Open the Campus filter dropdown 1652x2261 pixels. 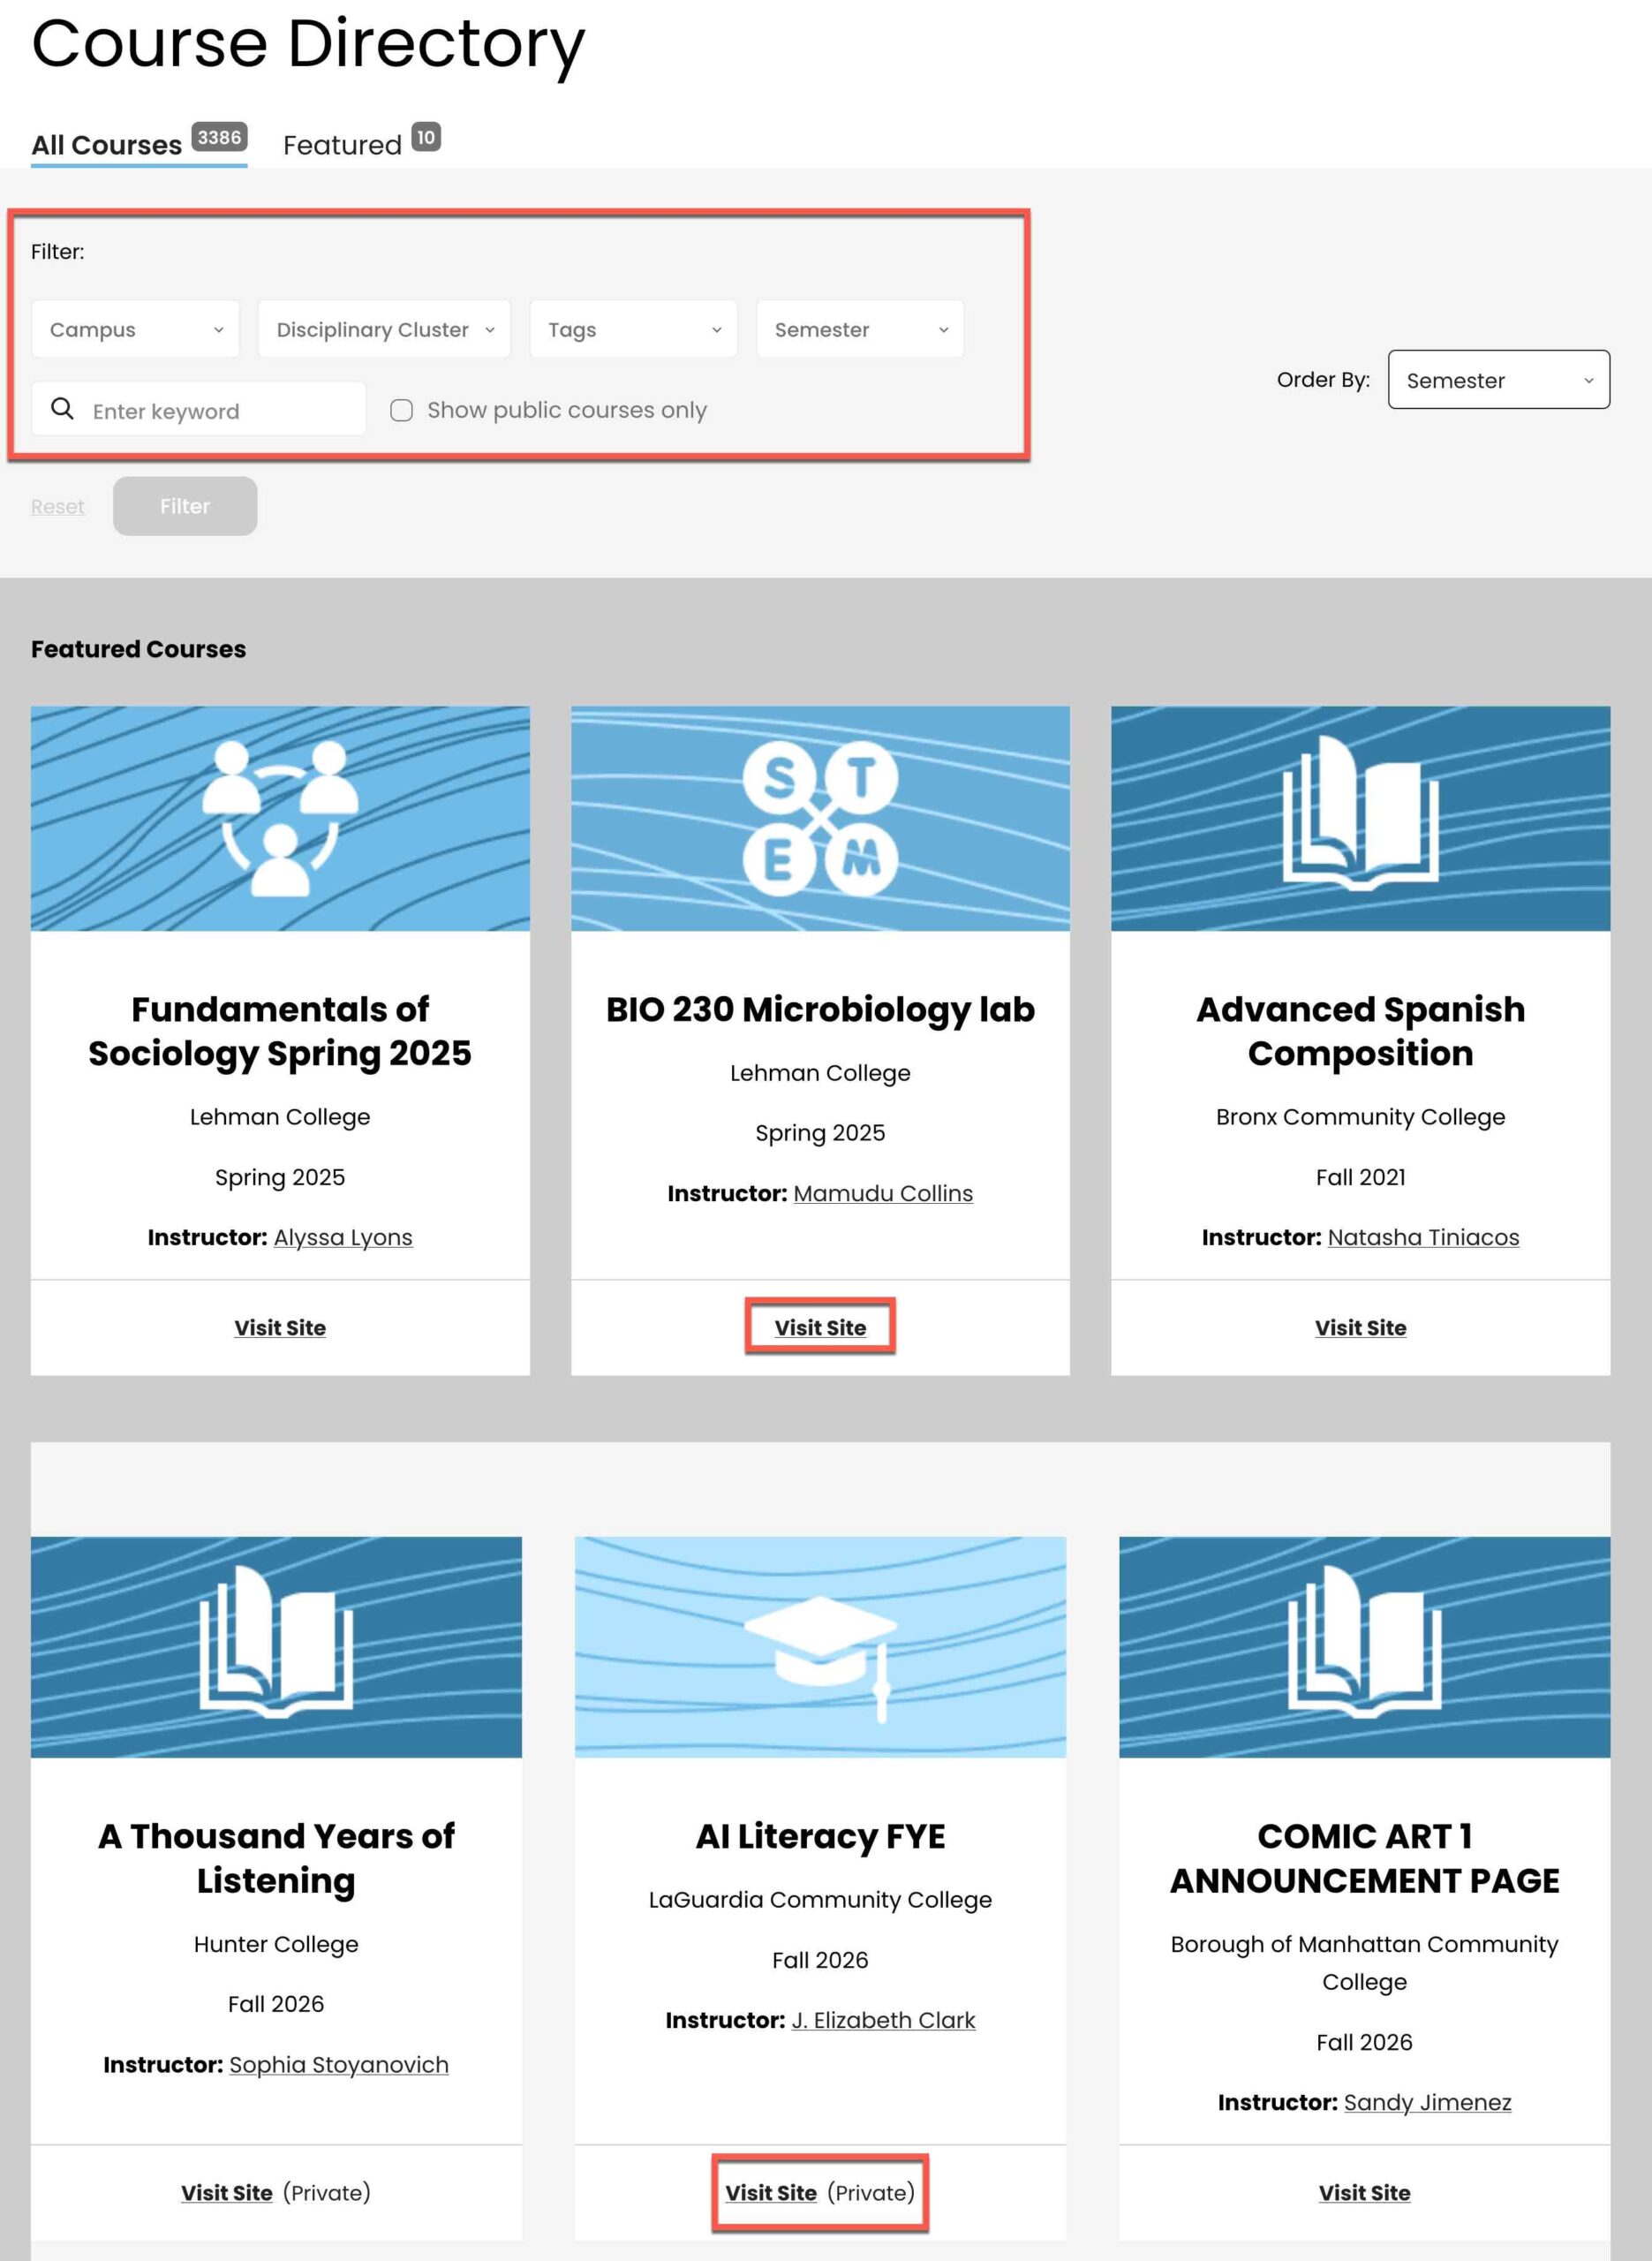pos(135,329)
